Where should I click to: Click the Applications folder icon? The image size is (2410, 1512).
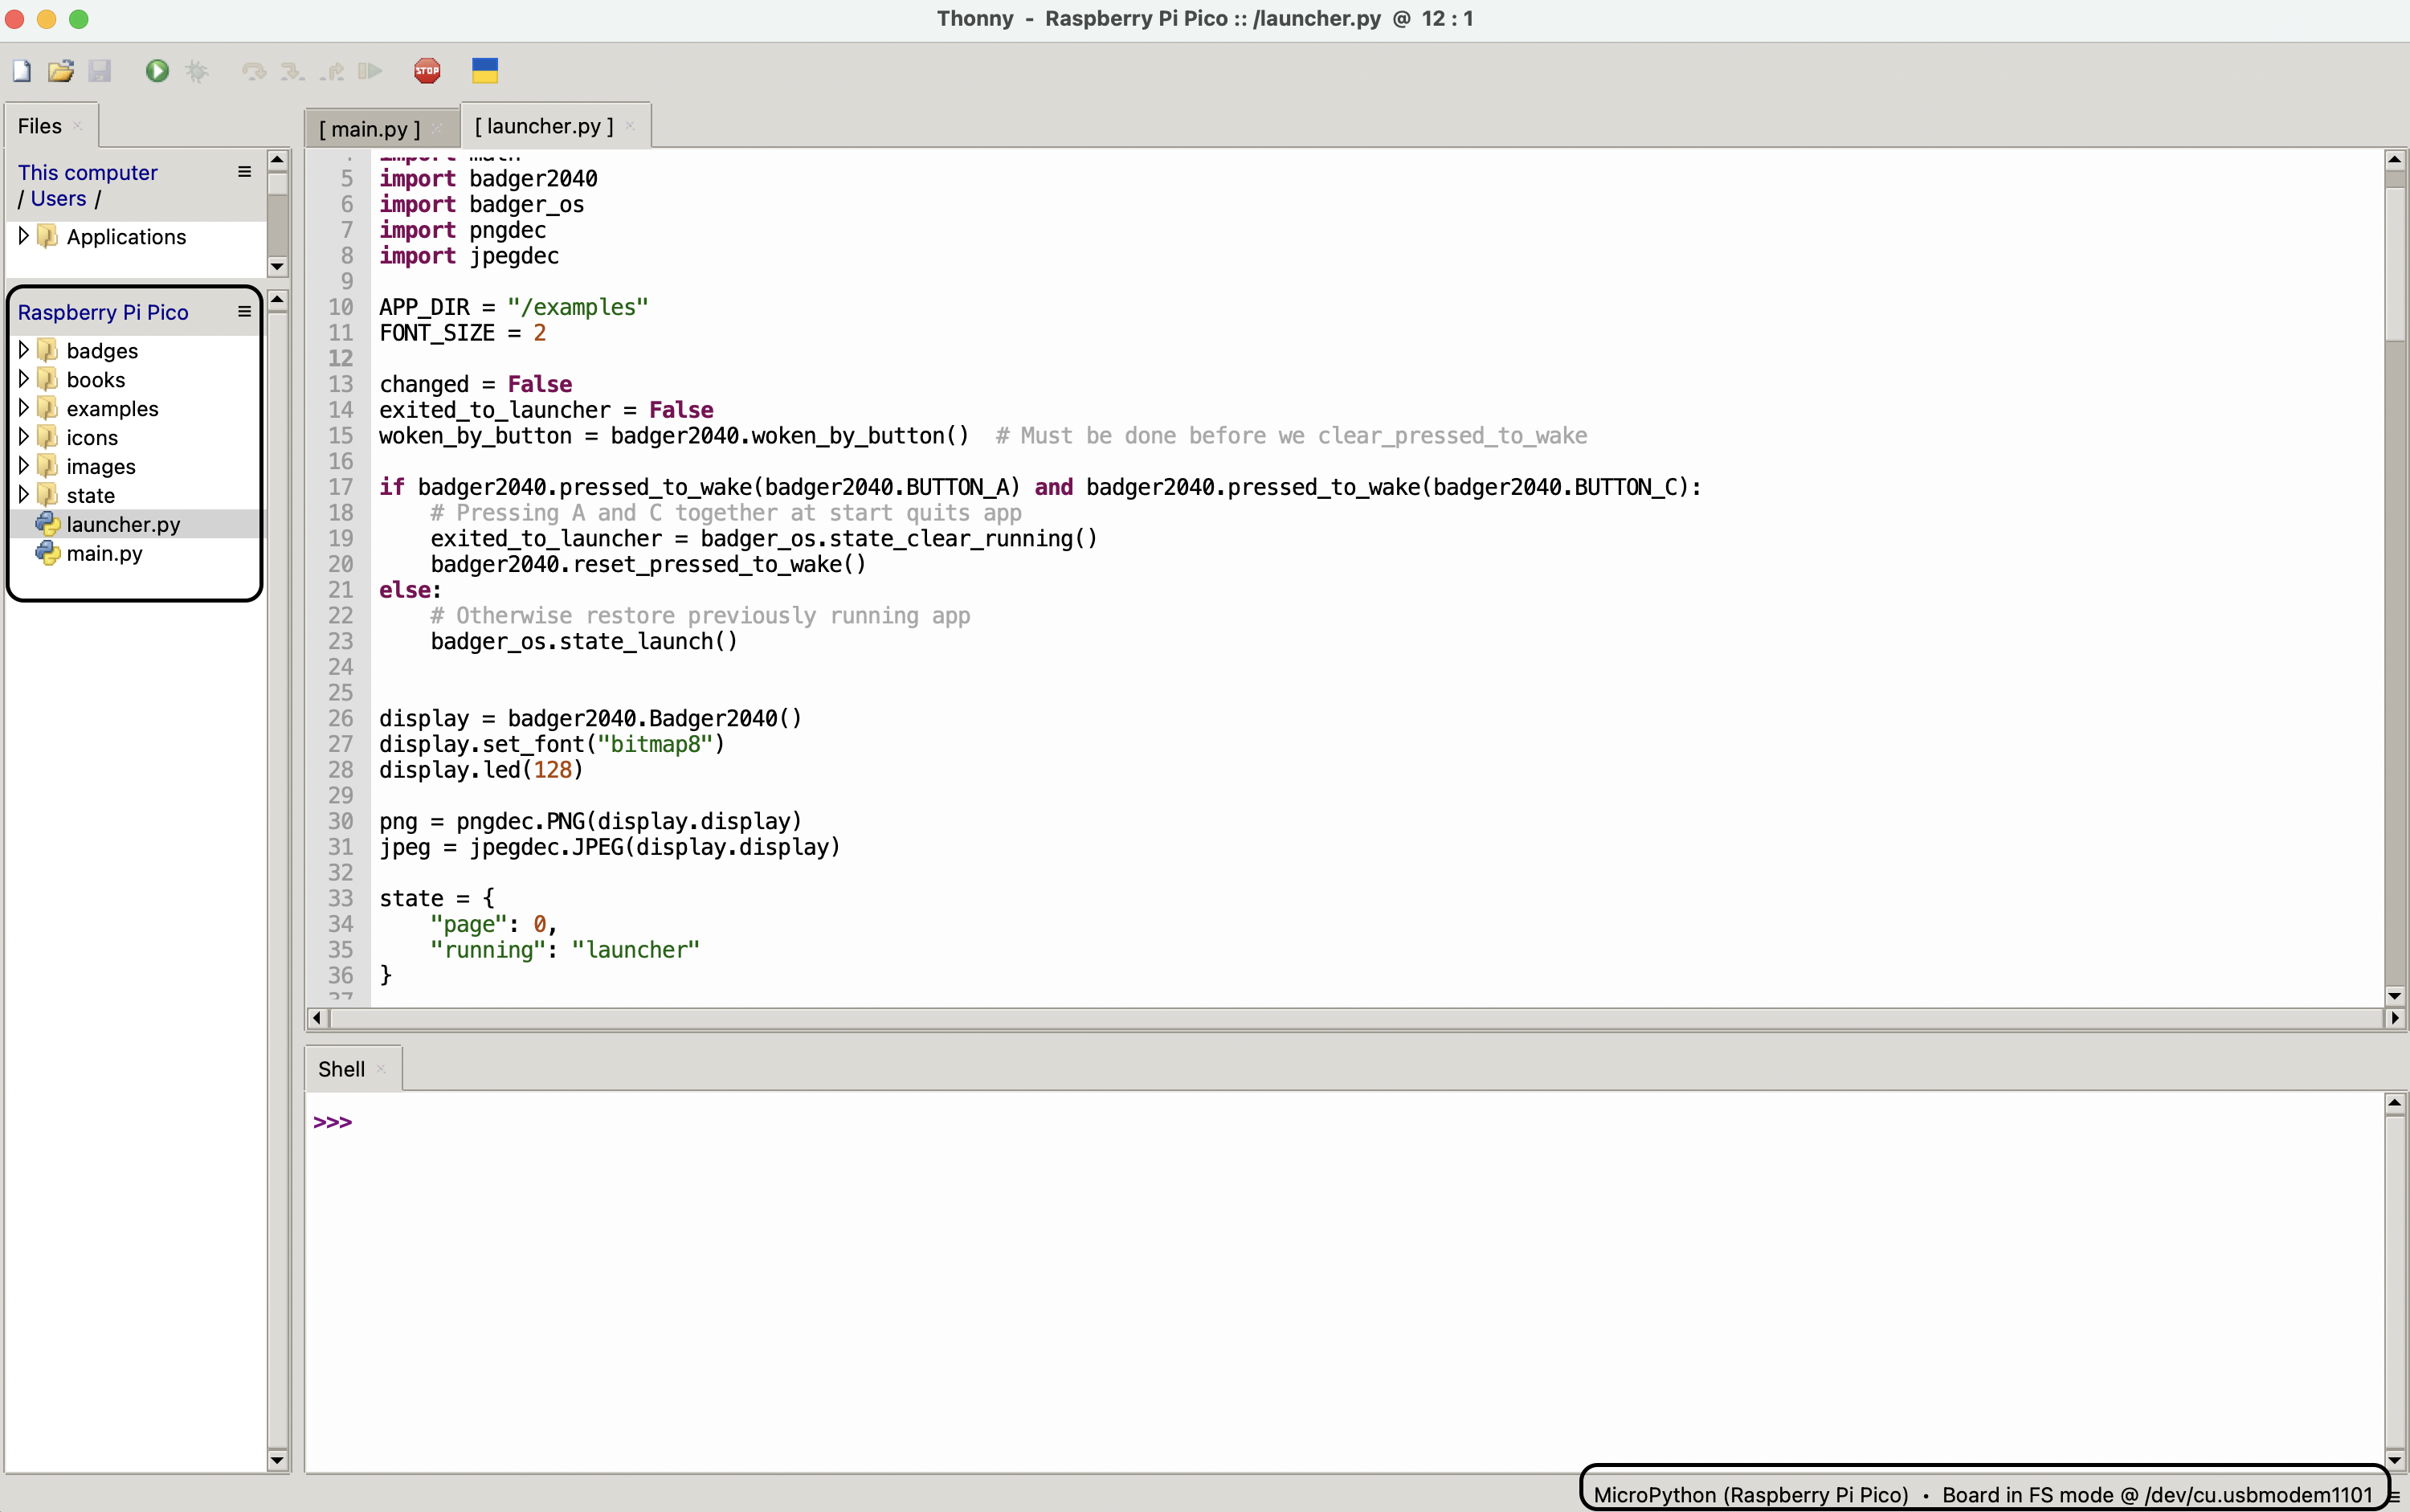tap(47, 236)
